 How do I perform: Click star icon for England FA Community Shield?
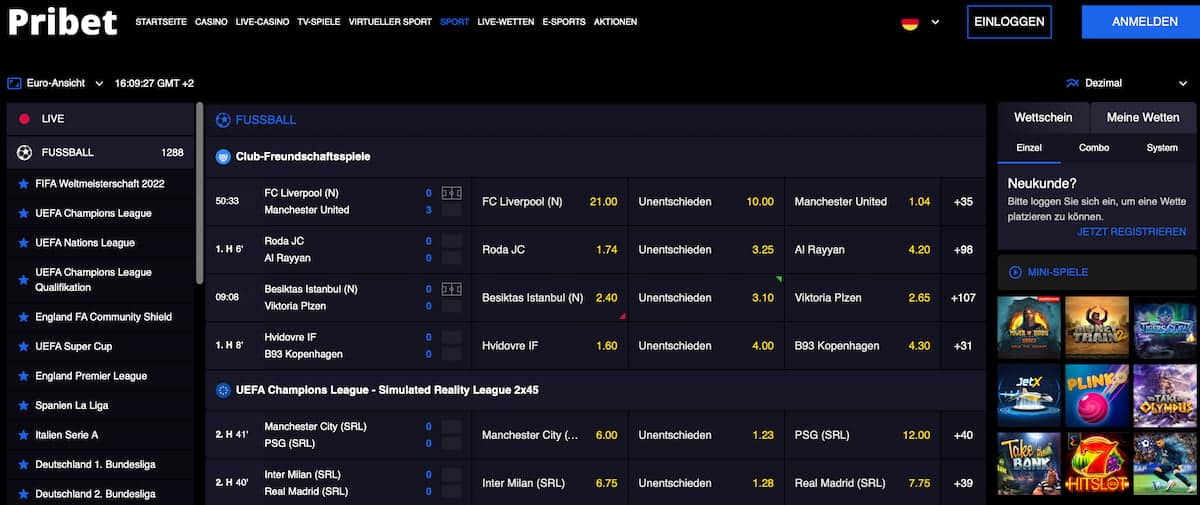[24, 317]
